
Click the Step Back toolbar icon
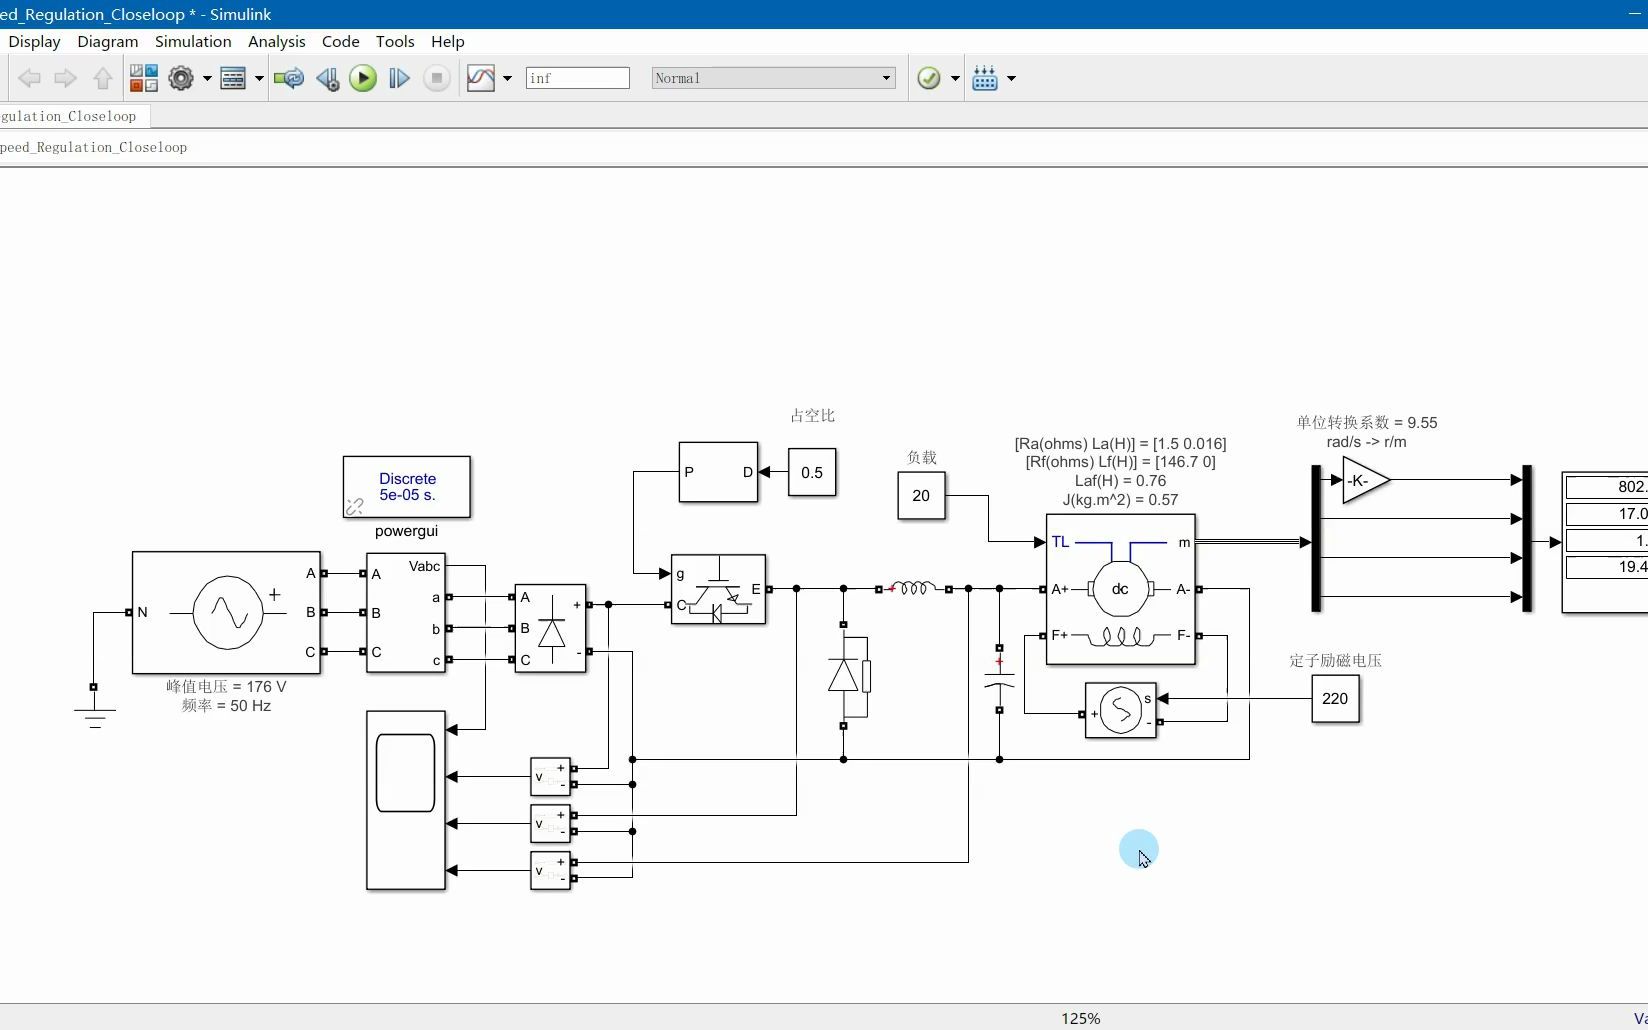[327, 78]
